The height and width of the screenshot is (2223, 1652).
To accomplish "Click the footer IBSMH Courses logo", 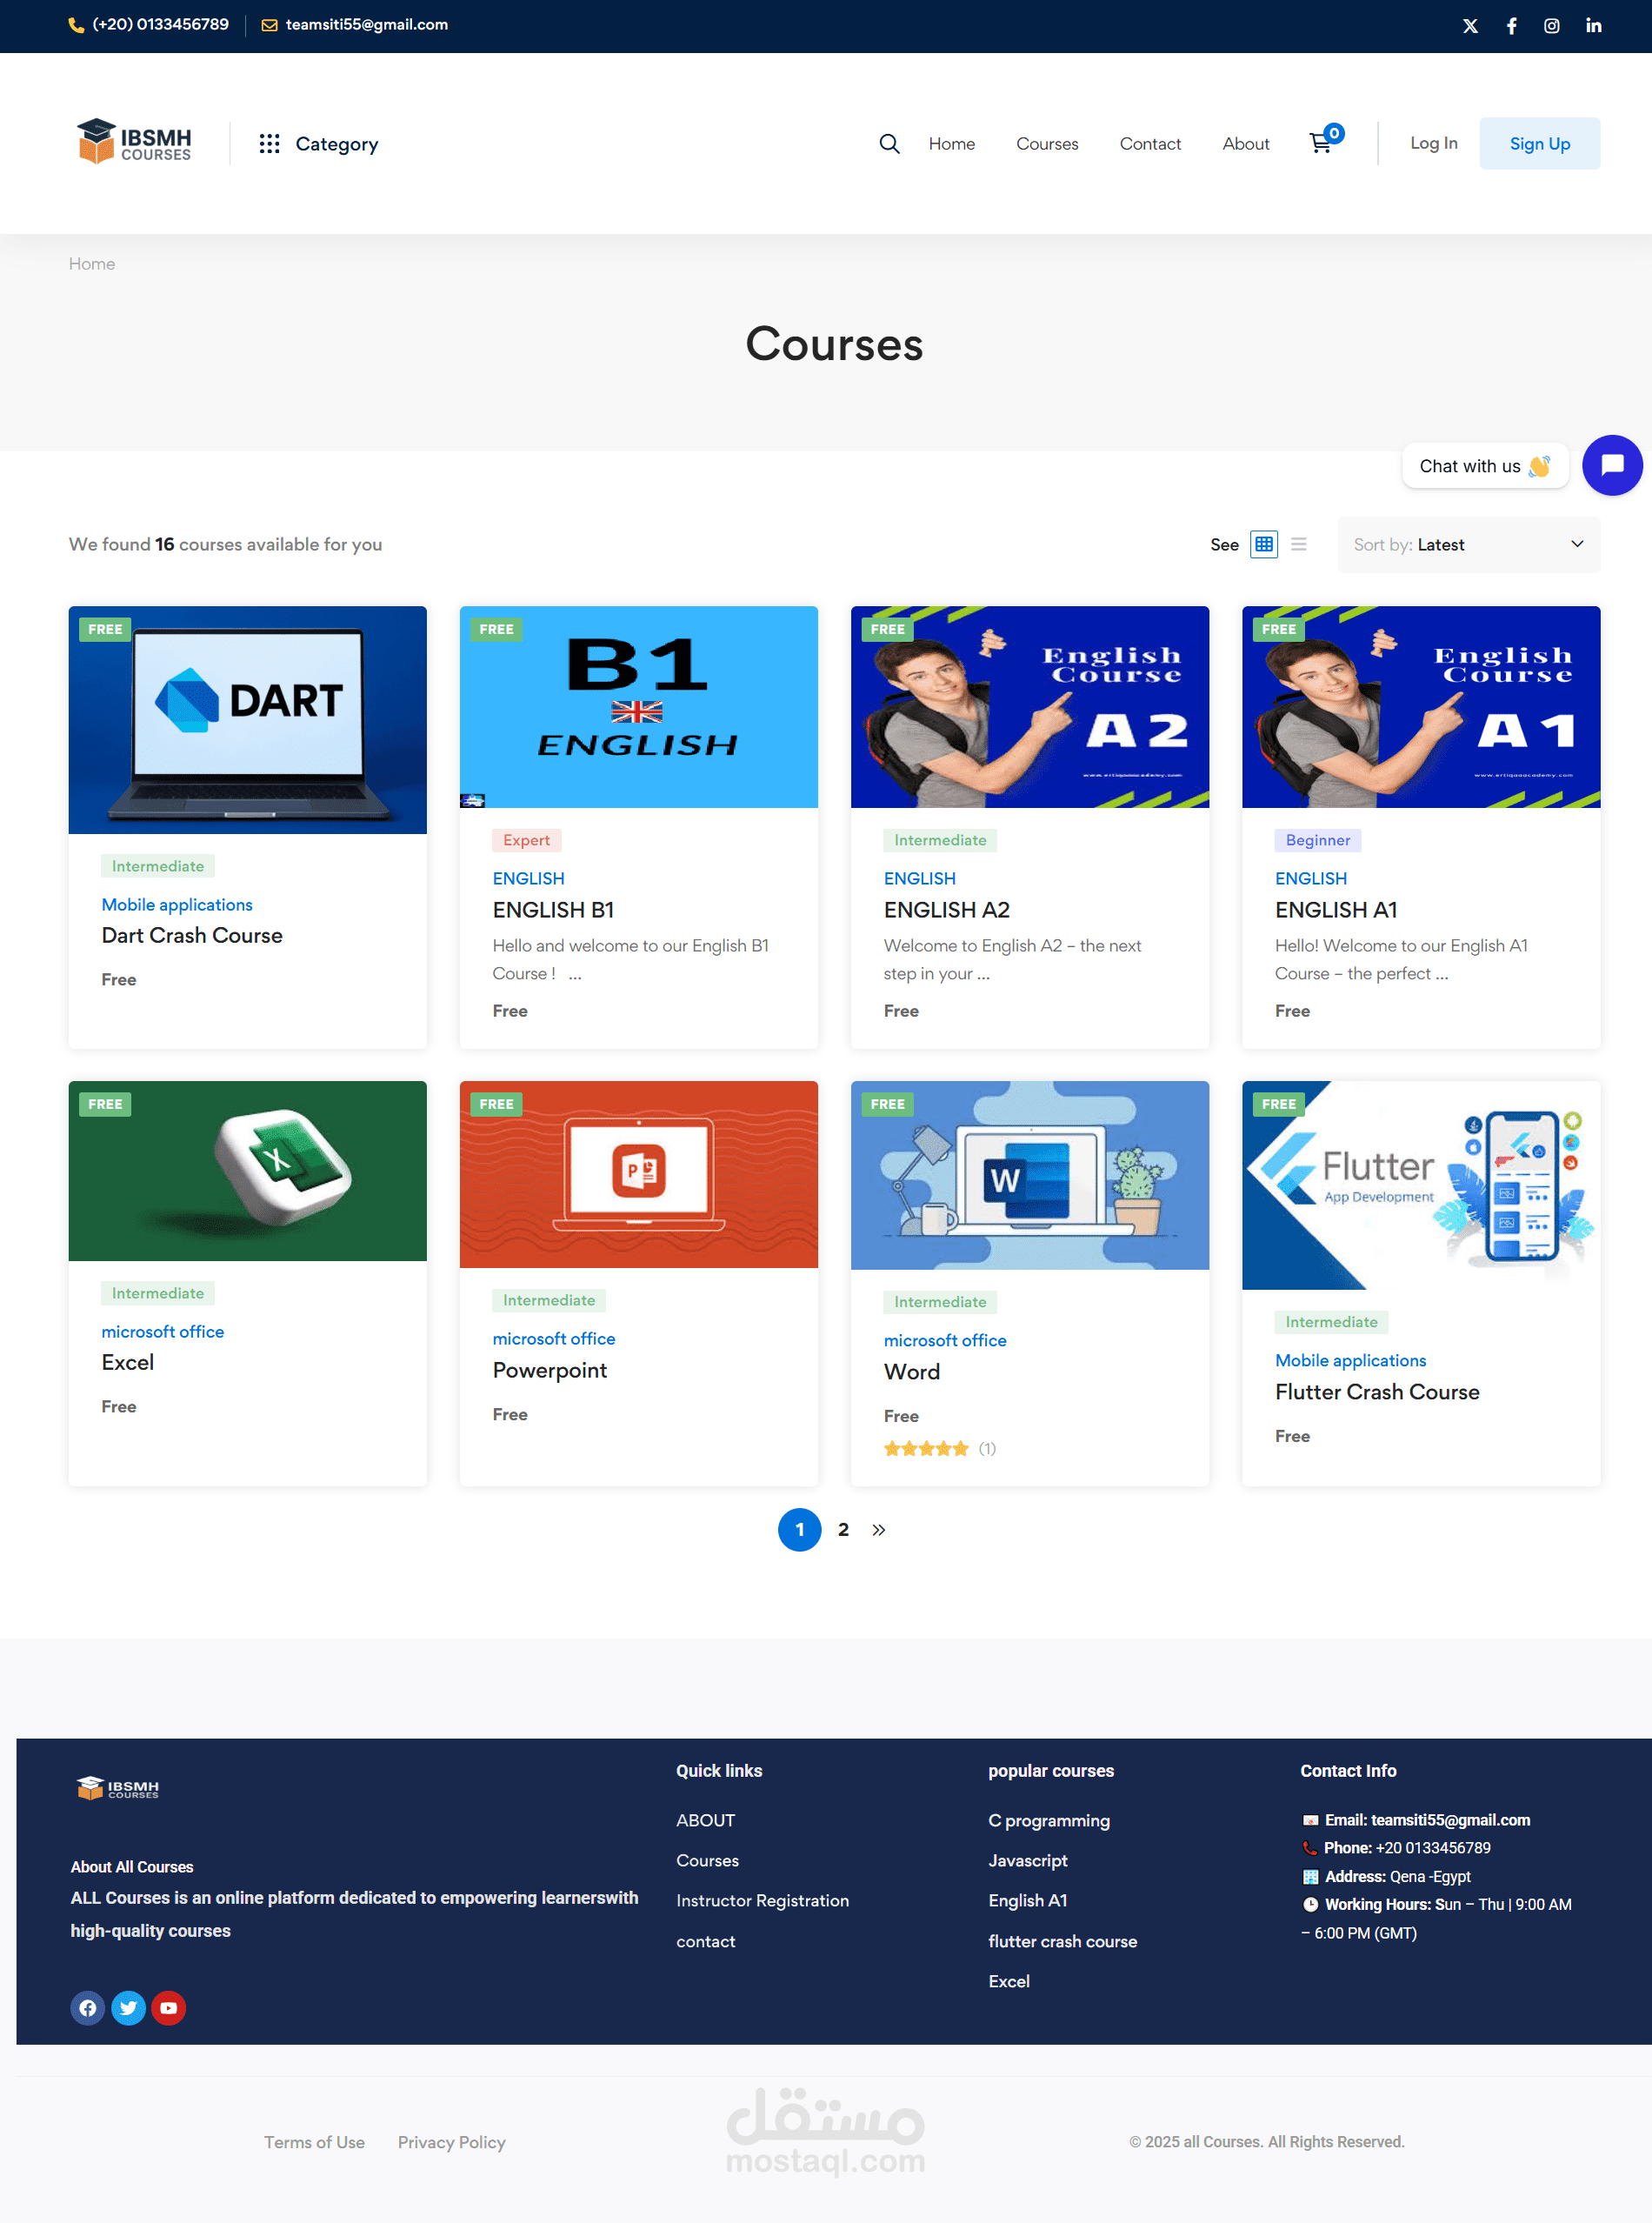I will click(118, 1787).
